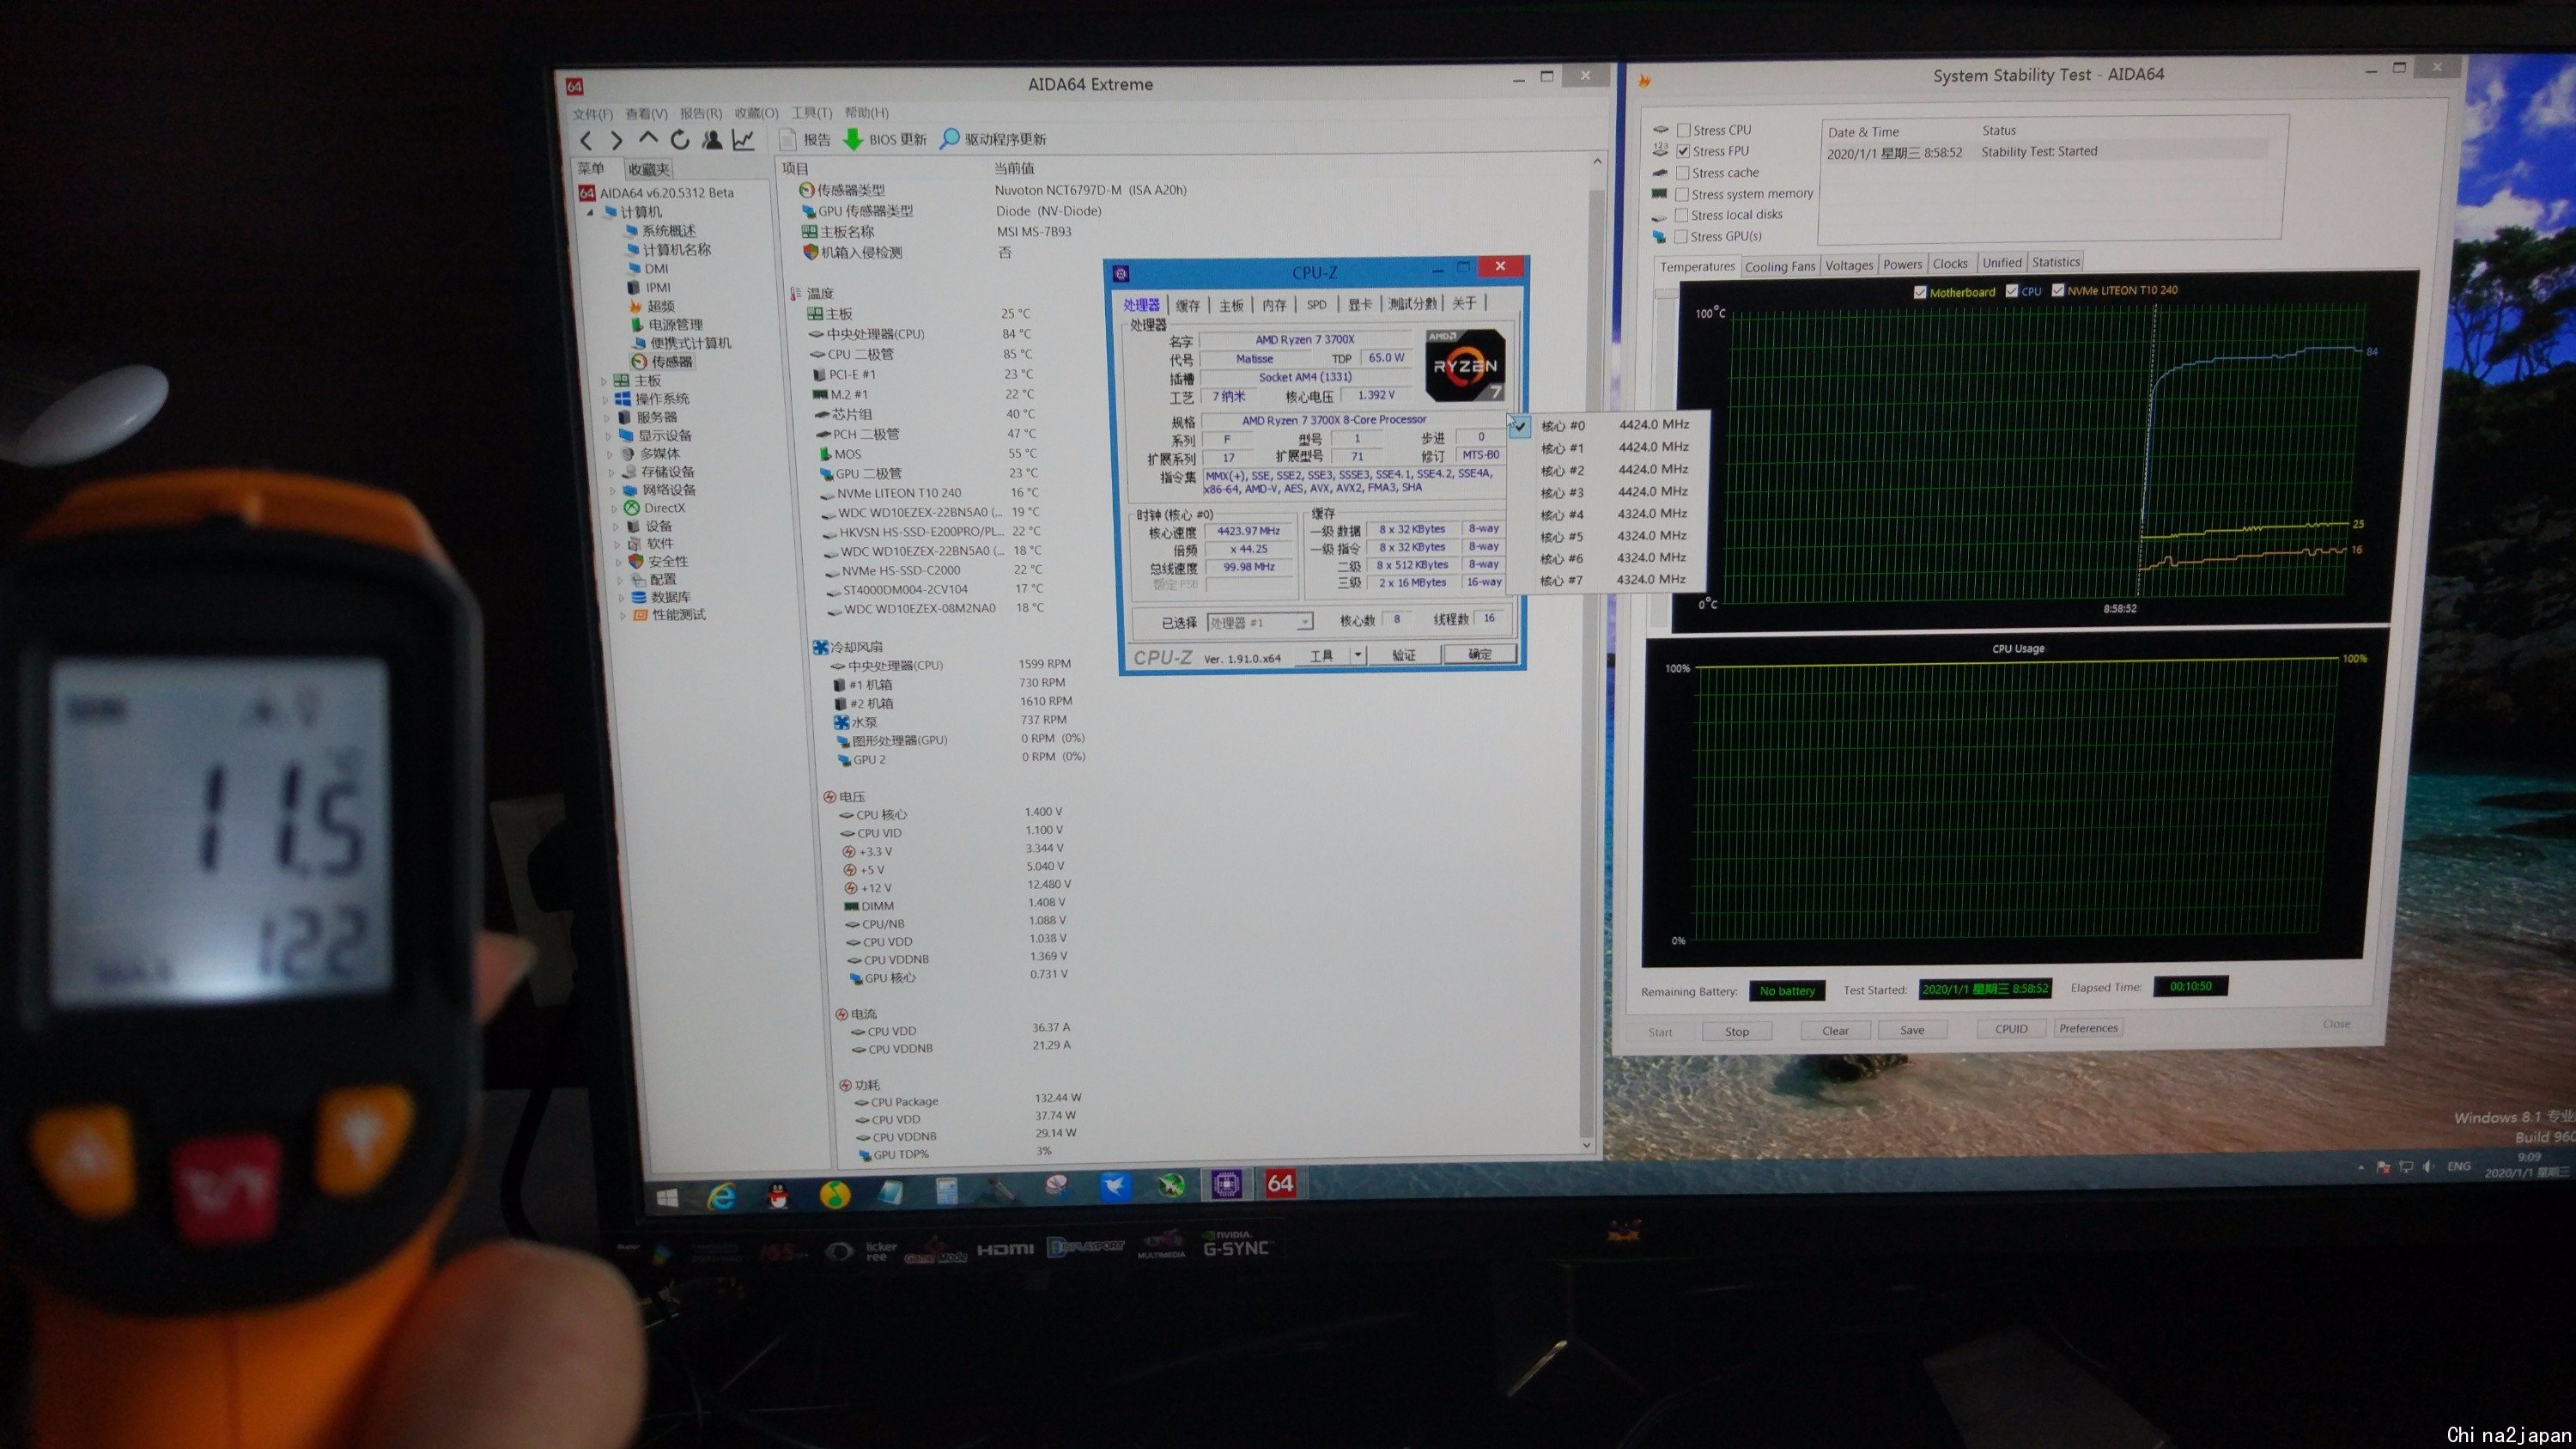Click the AIDA64 forward navigation arrow

[x=617, y=141]
